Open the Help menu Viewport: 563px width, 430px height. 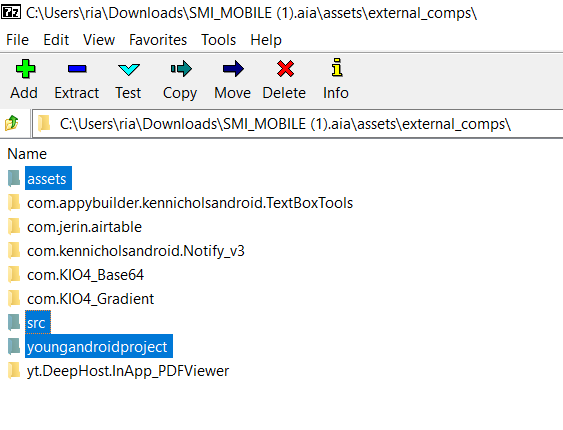[266, 39]
